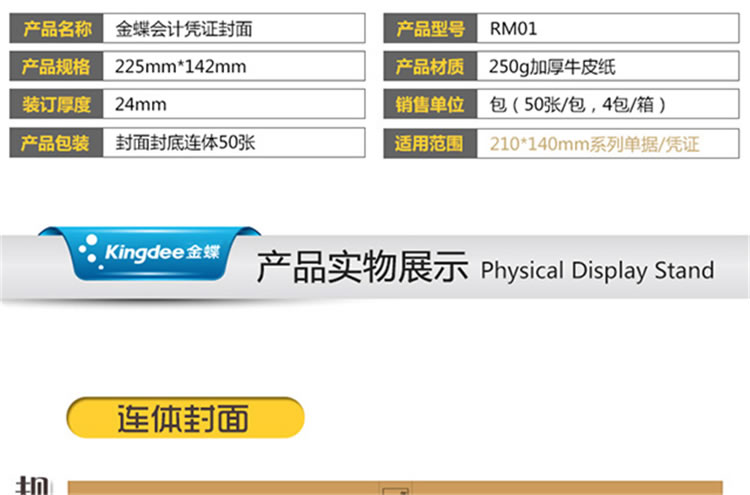Select the value 24mm
This screenshot has height=495, width=750.
pyautogui.click(x=141, y=104)
